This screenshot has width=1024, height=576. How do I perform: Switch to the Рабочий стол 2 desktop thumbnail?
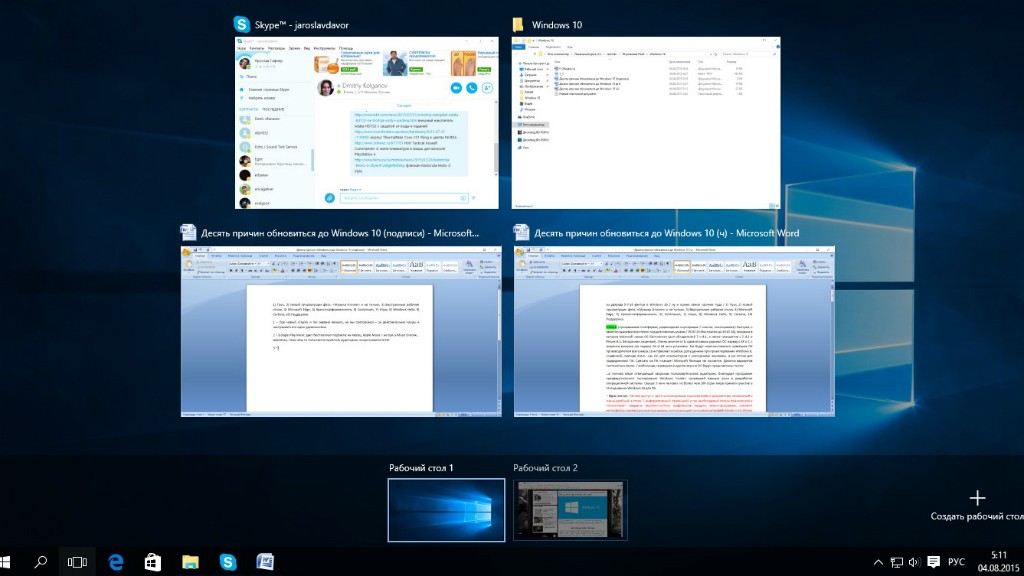click(x=570, y=510)
